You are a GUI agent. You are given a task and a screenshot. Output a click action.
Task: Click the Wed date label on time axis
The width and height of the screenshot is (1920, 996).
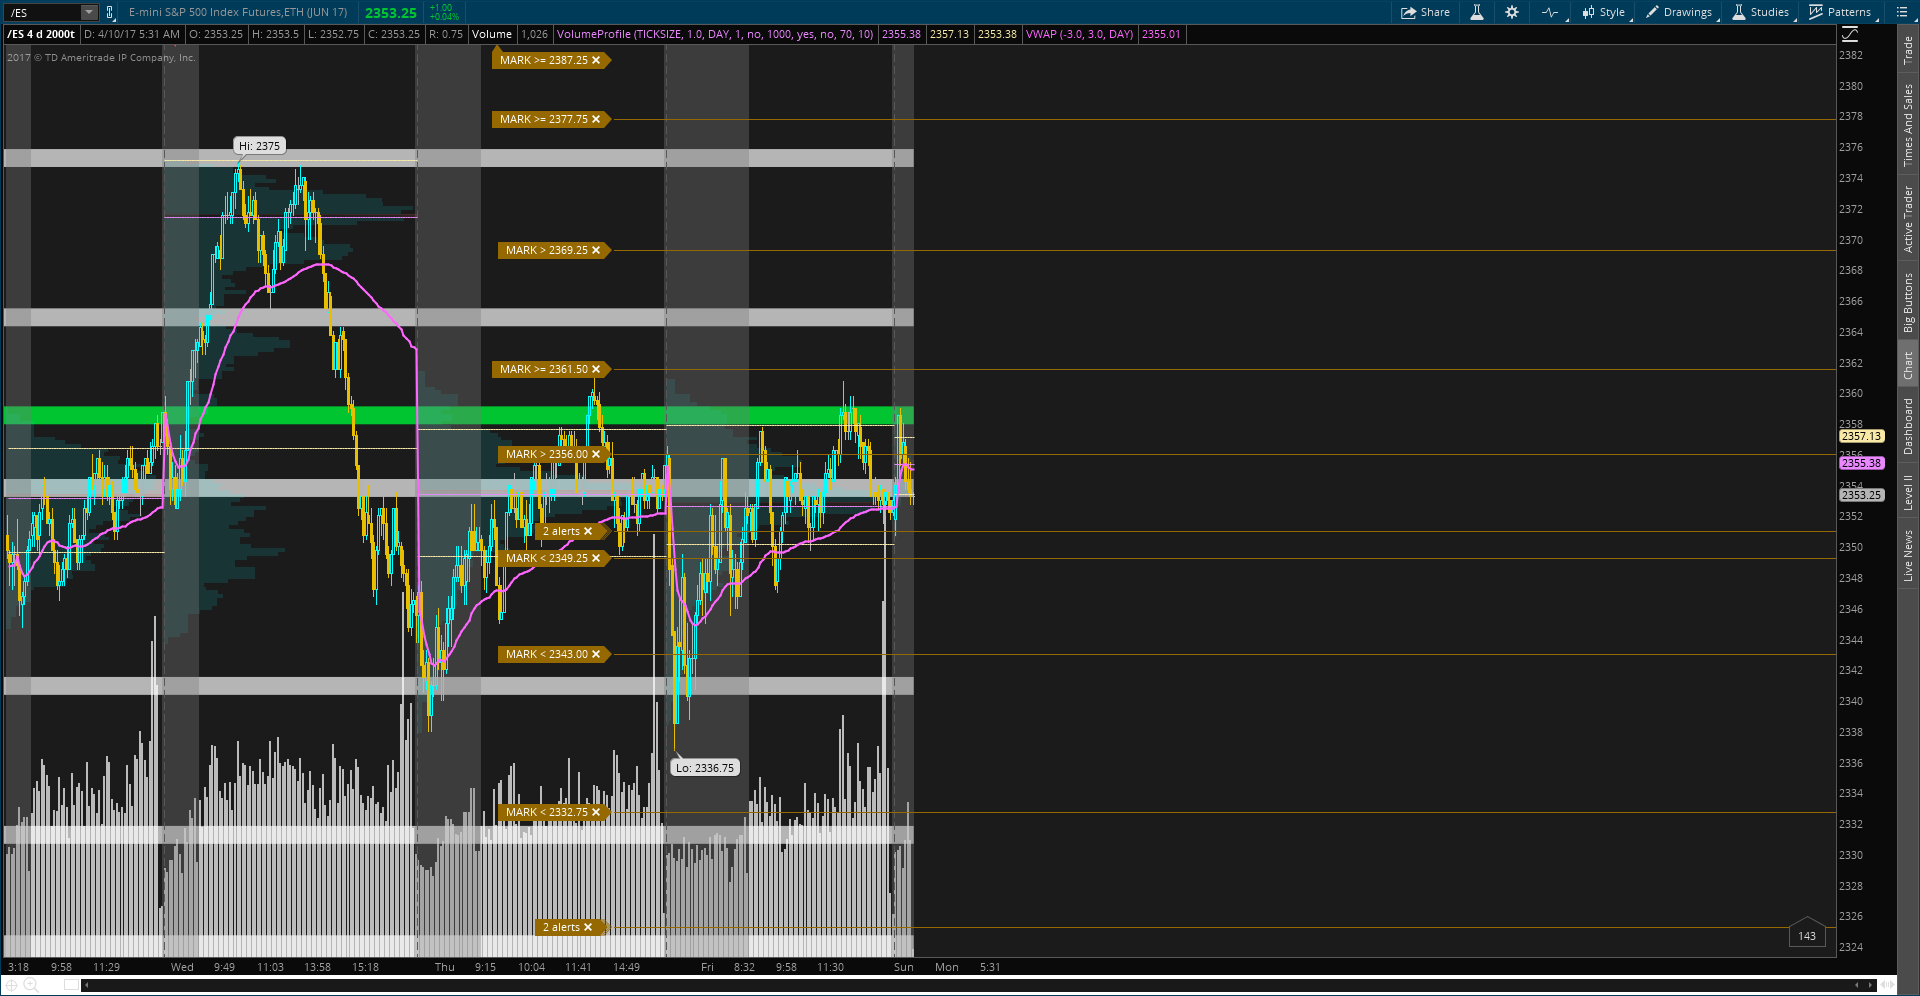tap(182, 967)
